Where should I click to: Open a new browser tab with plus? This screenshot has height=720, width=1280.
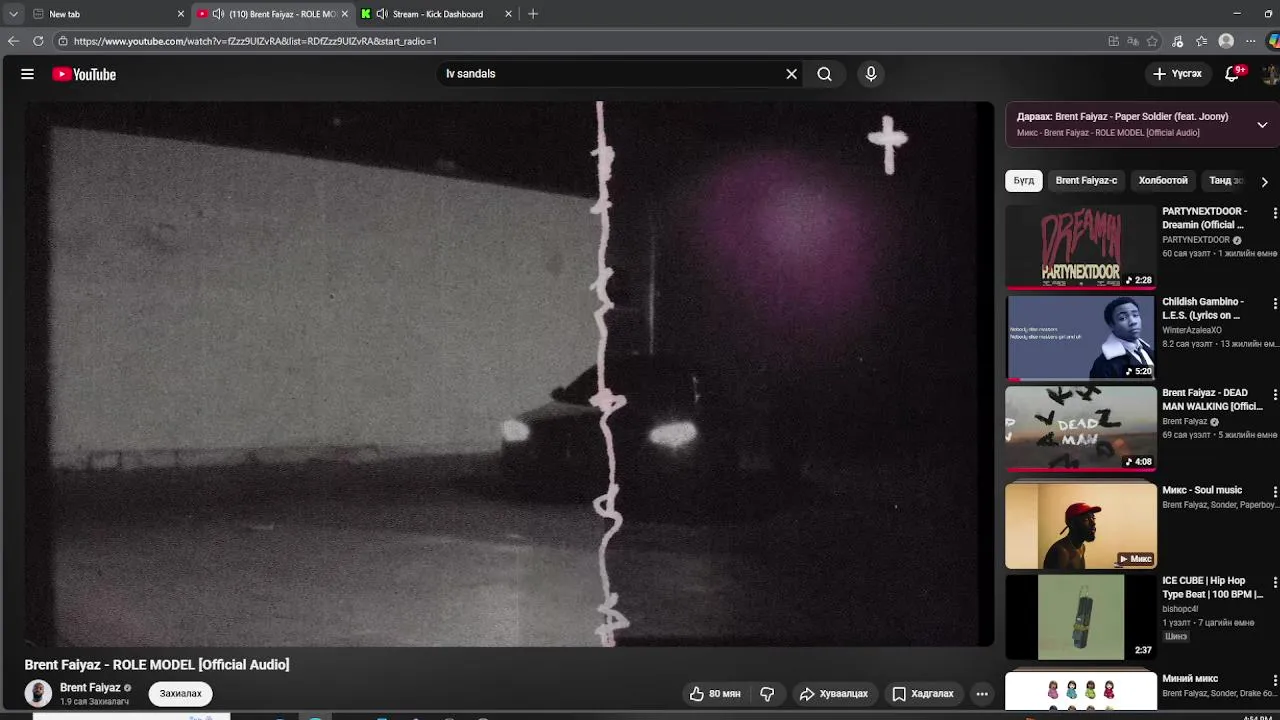[533, 14]
